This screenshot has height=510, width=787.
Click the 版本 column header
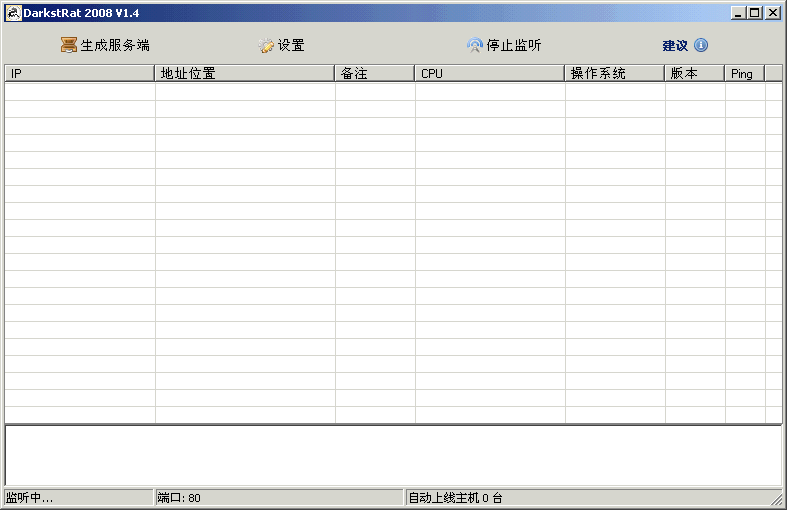tap(695, 74)
